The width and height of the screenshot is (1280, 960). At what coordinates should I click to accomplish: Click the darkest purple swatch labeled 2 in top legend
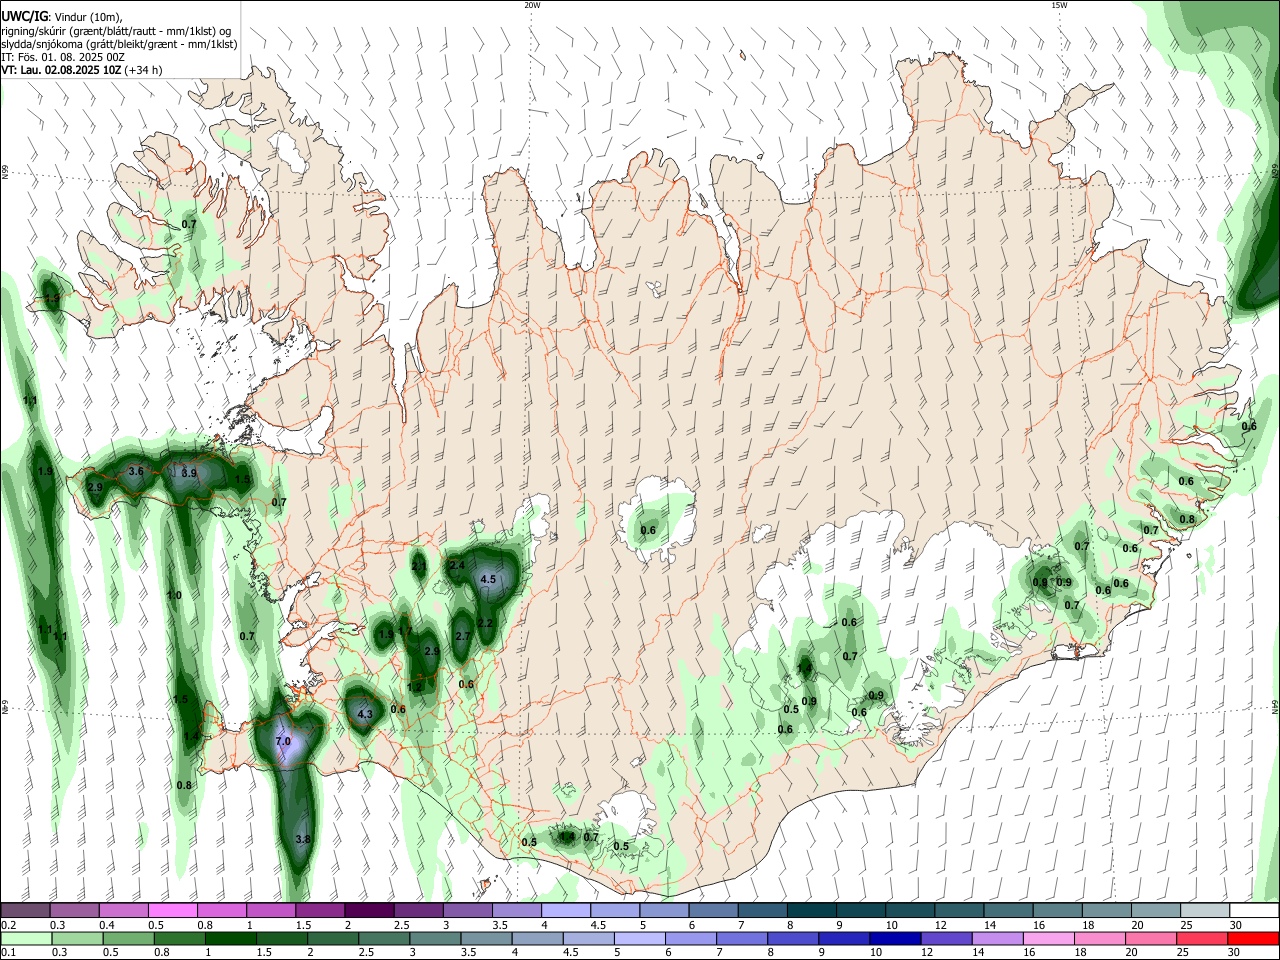coord(369,911)
